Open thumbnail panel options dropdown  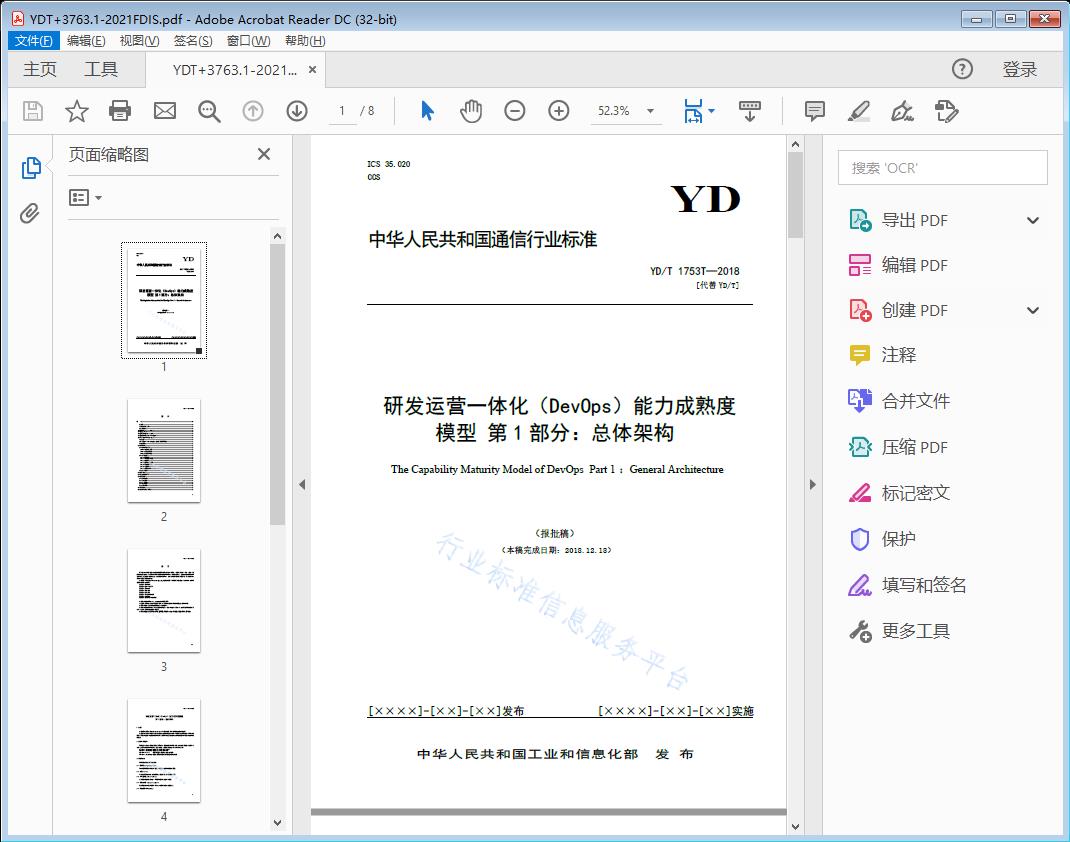click(82, 197)
